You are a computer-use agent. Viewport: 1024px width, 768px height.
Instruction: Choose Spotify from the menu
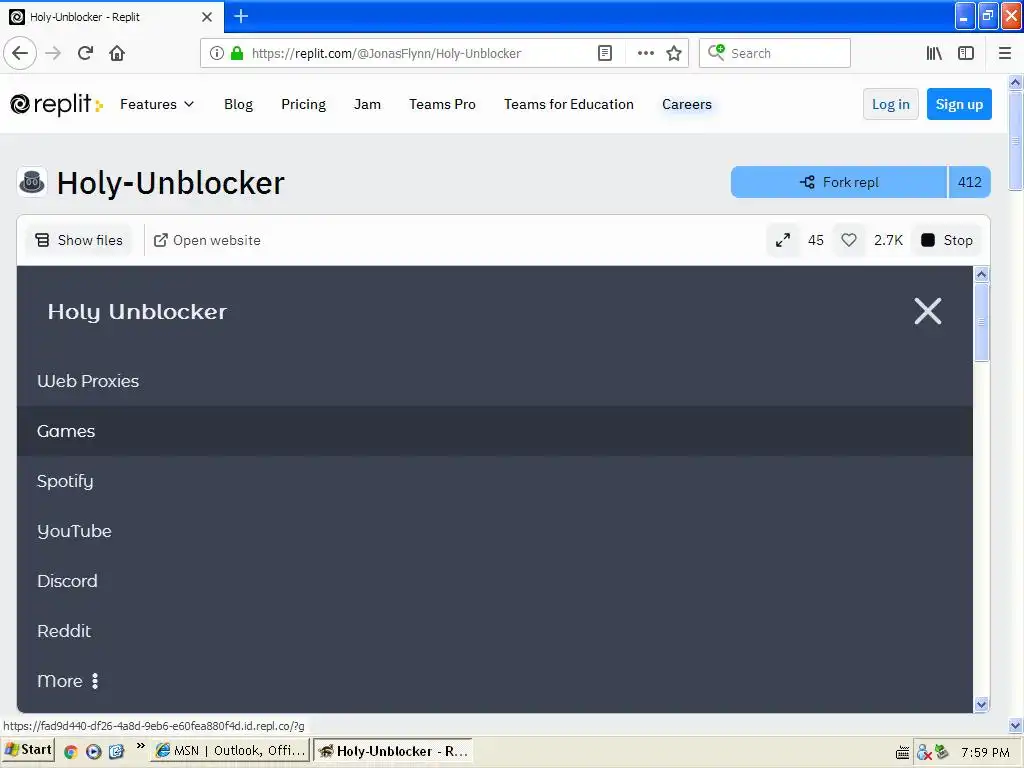click(494, 481)
